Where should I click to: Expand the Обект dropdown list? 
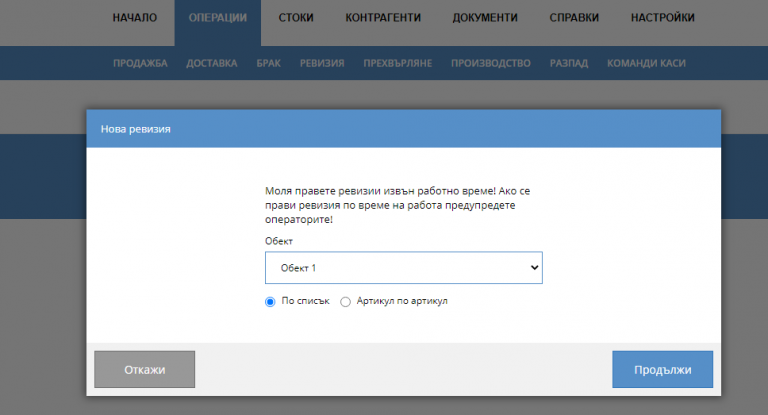pos(403,268)
